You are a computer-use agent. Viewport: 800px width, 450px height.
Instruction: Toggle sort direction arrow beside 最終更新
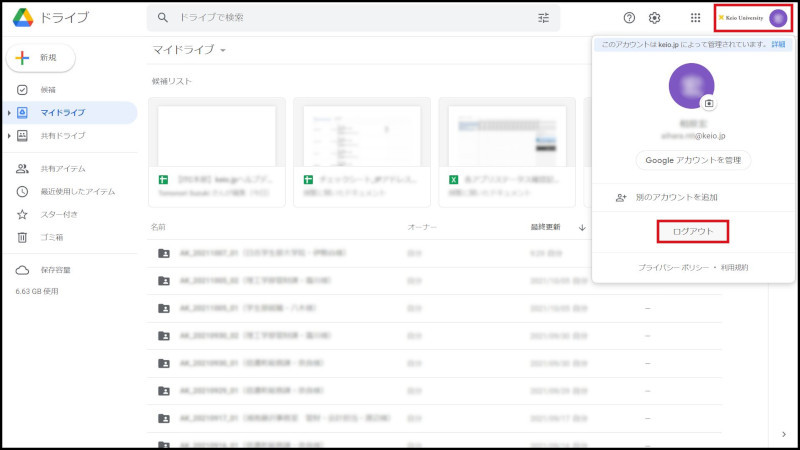(x=583, y=227)
